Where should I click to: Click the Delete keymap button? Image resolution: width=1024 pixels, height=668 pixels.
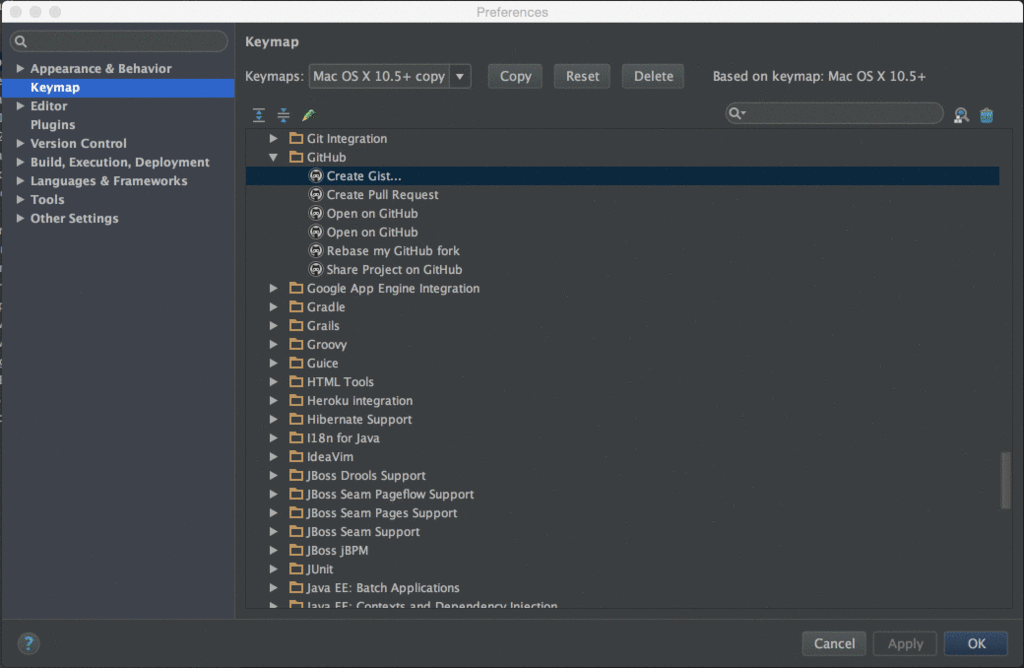[x=653, y=76]
